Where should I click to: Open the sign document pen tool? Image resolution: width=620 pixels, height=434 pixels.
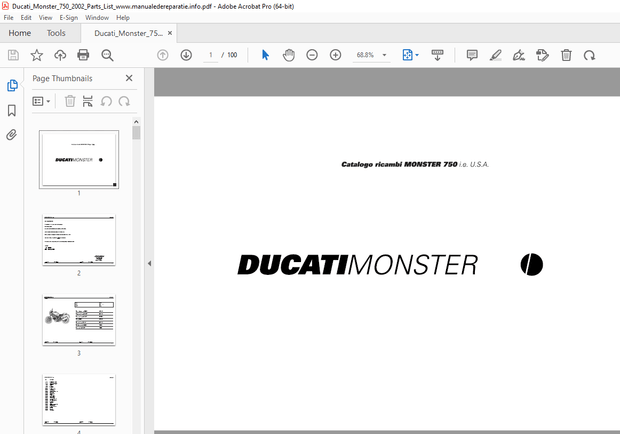point(519,55)
